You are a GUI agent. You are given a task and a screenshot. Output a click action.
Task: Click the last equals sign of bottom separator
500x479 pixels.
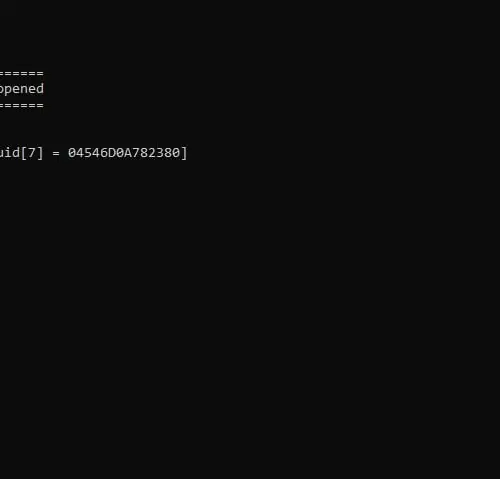[40, 105]
